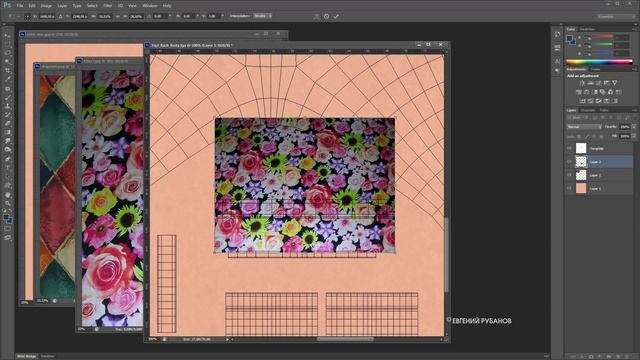The image size is (640, 360).
Task: Add a Brightness/Contrast adjustment
Action: 582,83
